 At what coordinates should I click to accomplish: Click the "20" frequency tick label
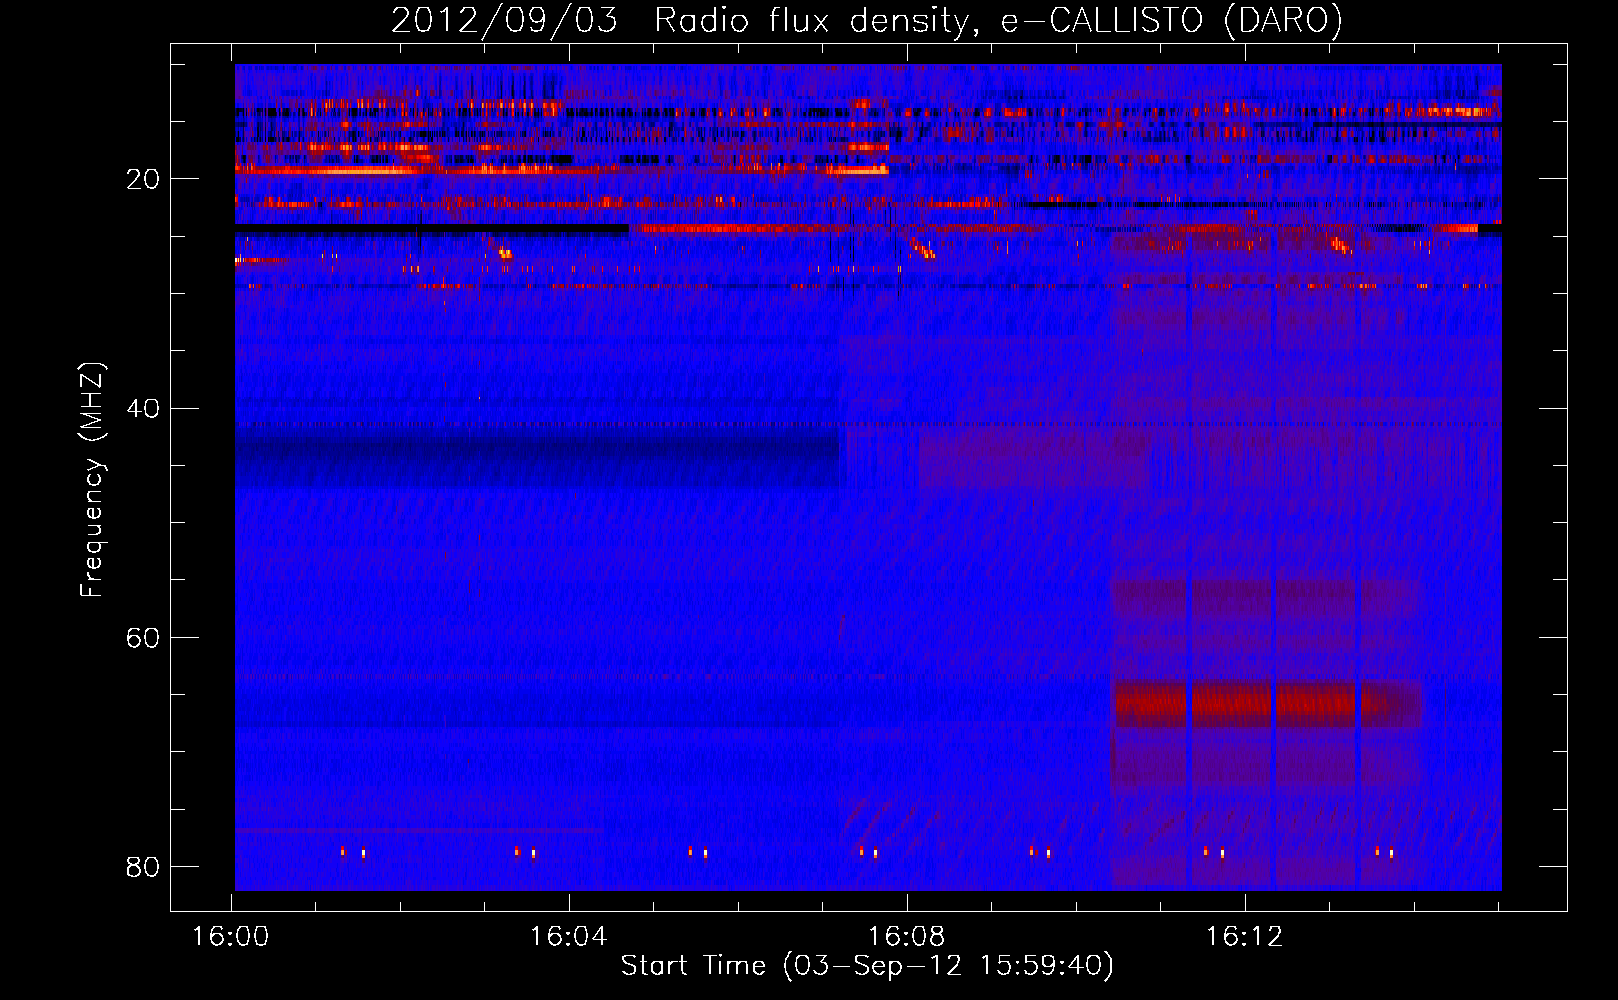pos(141,179)
